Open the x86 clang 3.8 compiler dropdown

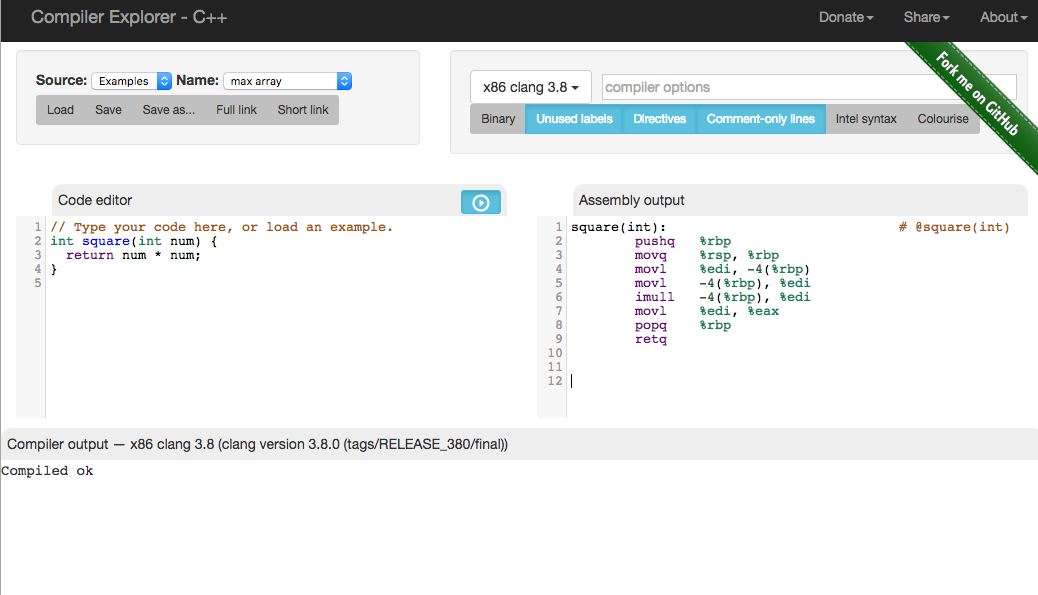(x=531, y=87)
